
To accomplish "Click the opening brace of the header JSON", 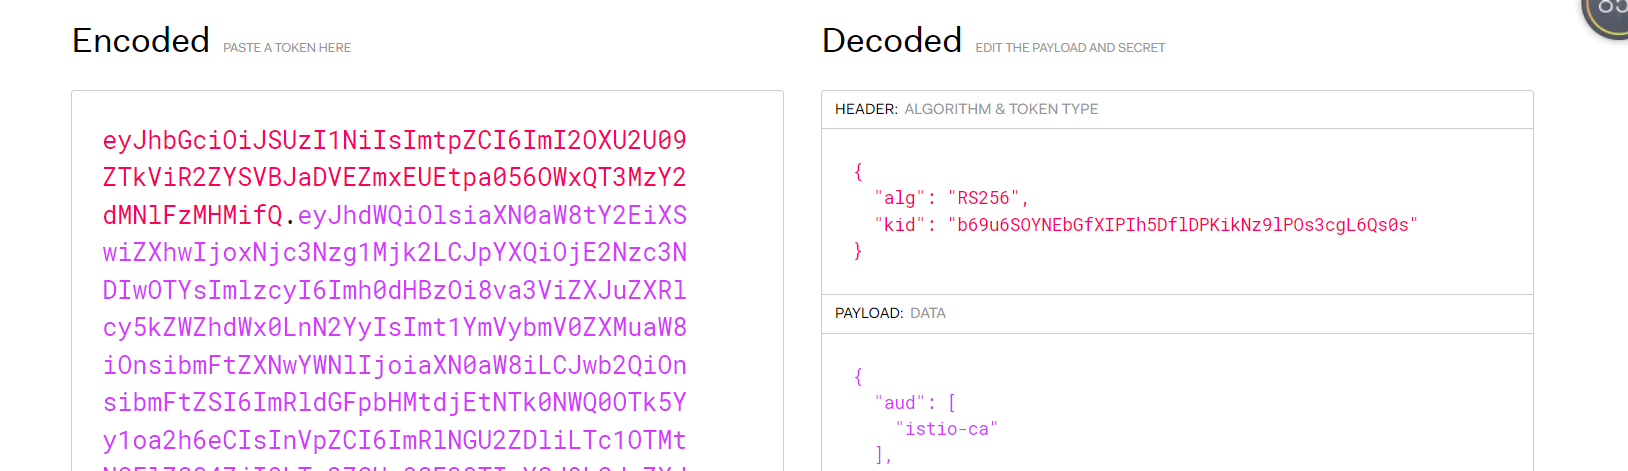I will tap(858, 171).
